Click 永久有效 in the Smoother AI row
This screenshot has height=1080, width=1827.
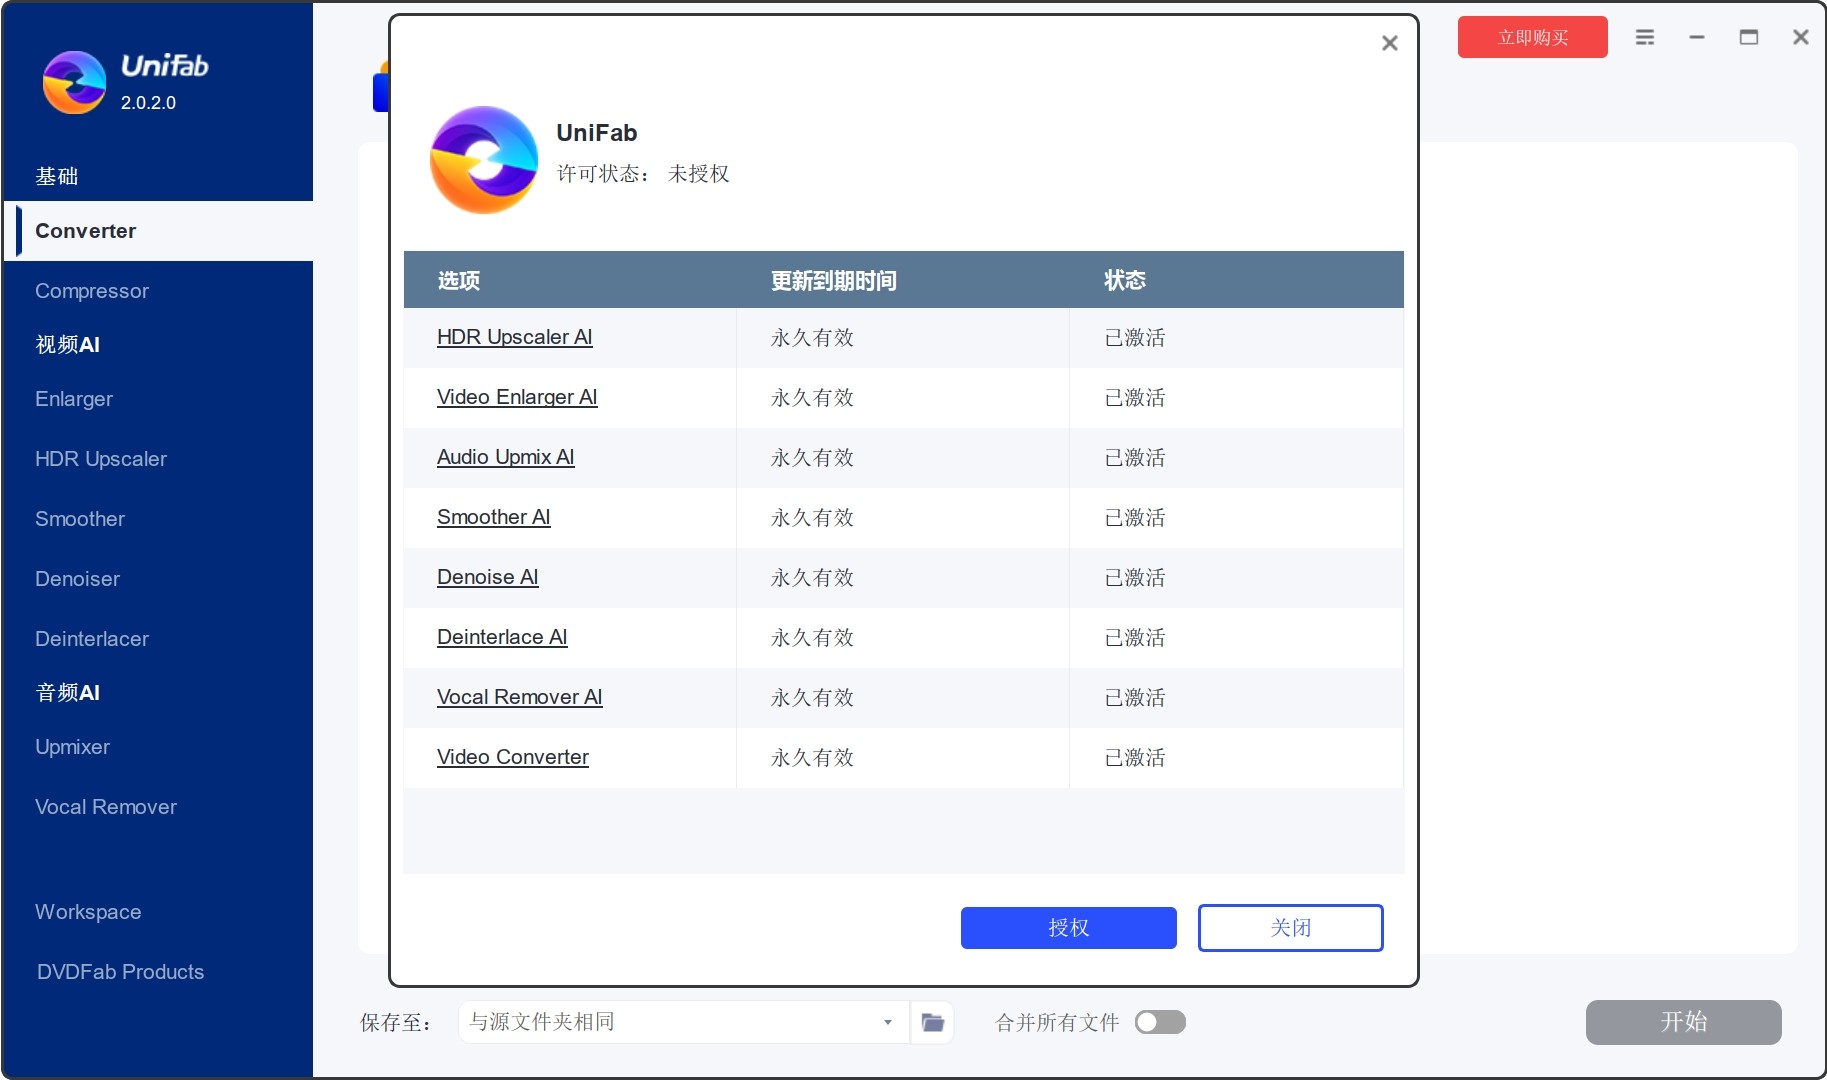click(x=812, y=518)
